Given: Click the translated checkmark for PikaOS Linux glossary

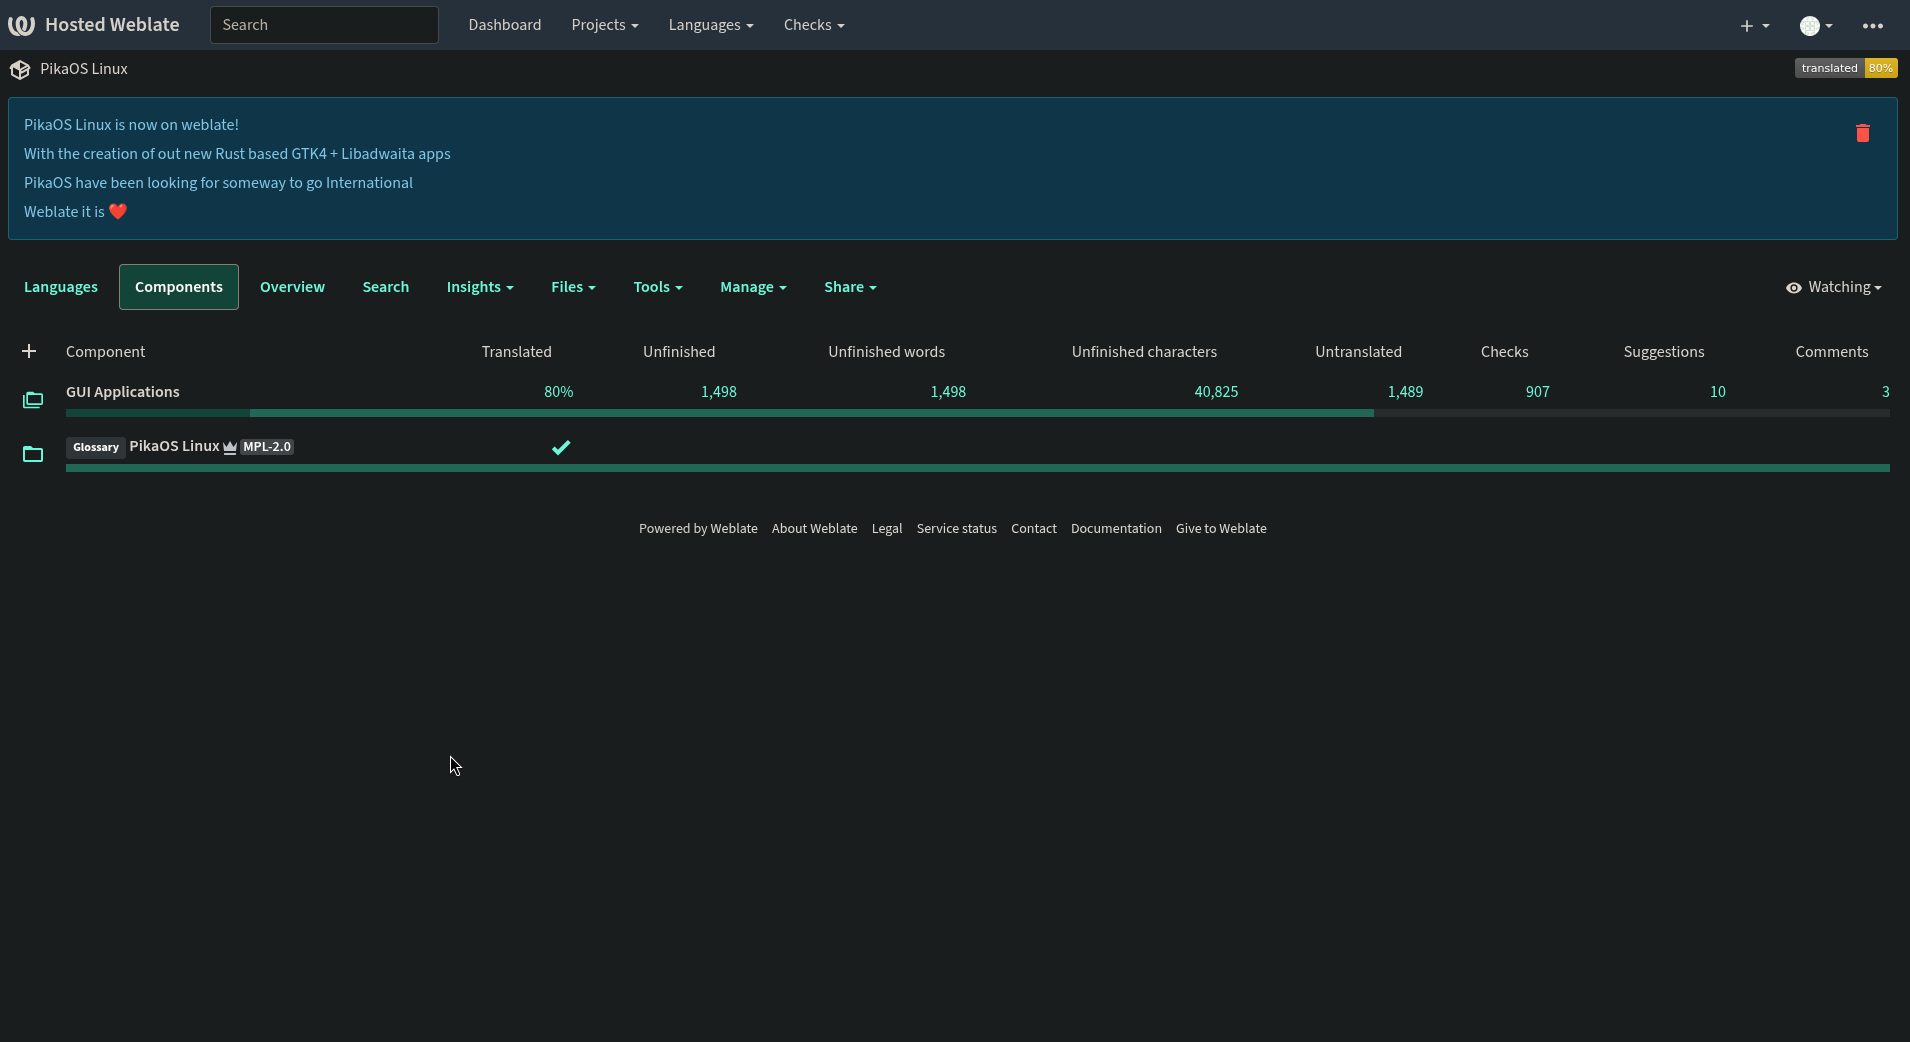Looking at the screenshot, I should 561,447.
